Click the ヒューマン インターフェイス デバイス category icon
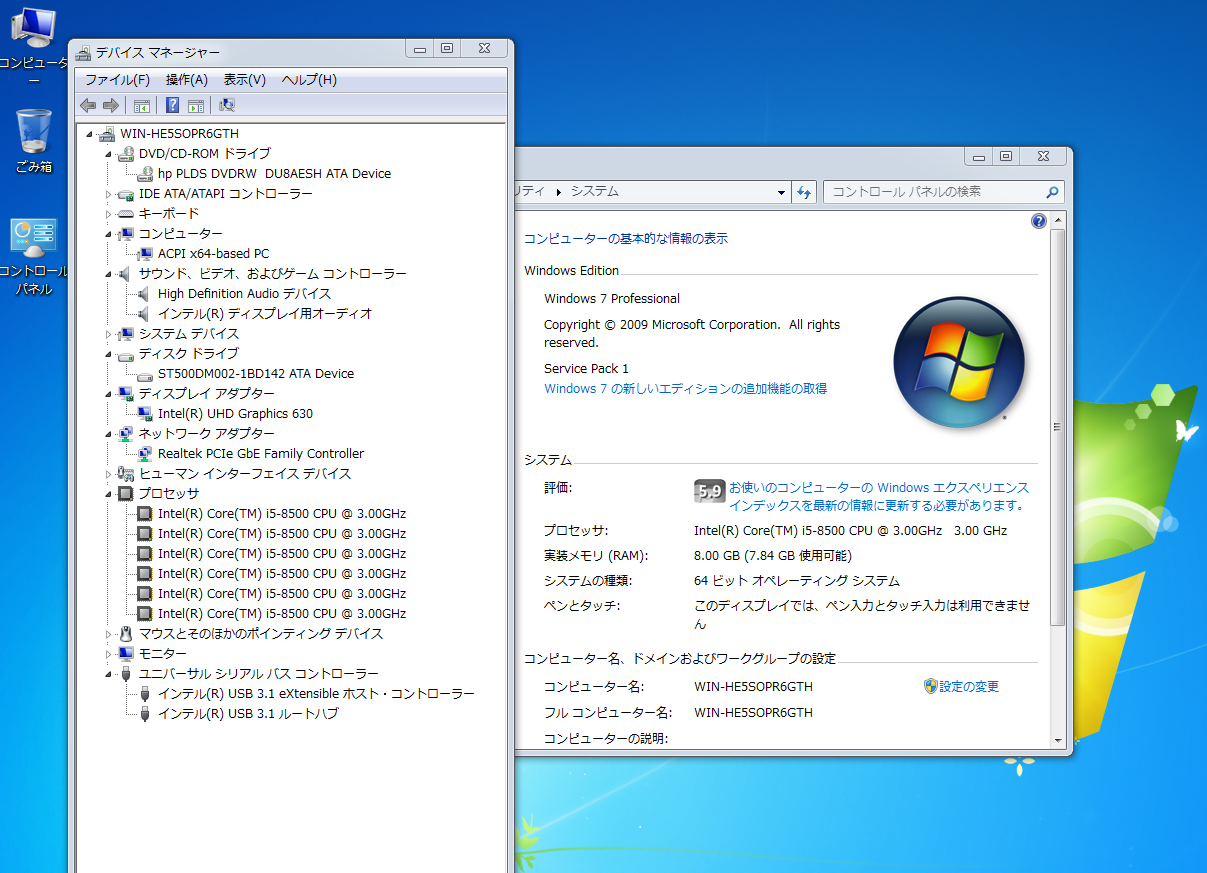 (125, 474)
